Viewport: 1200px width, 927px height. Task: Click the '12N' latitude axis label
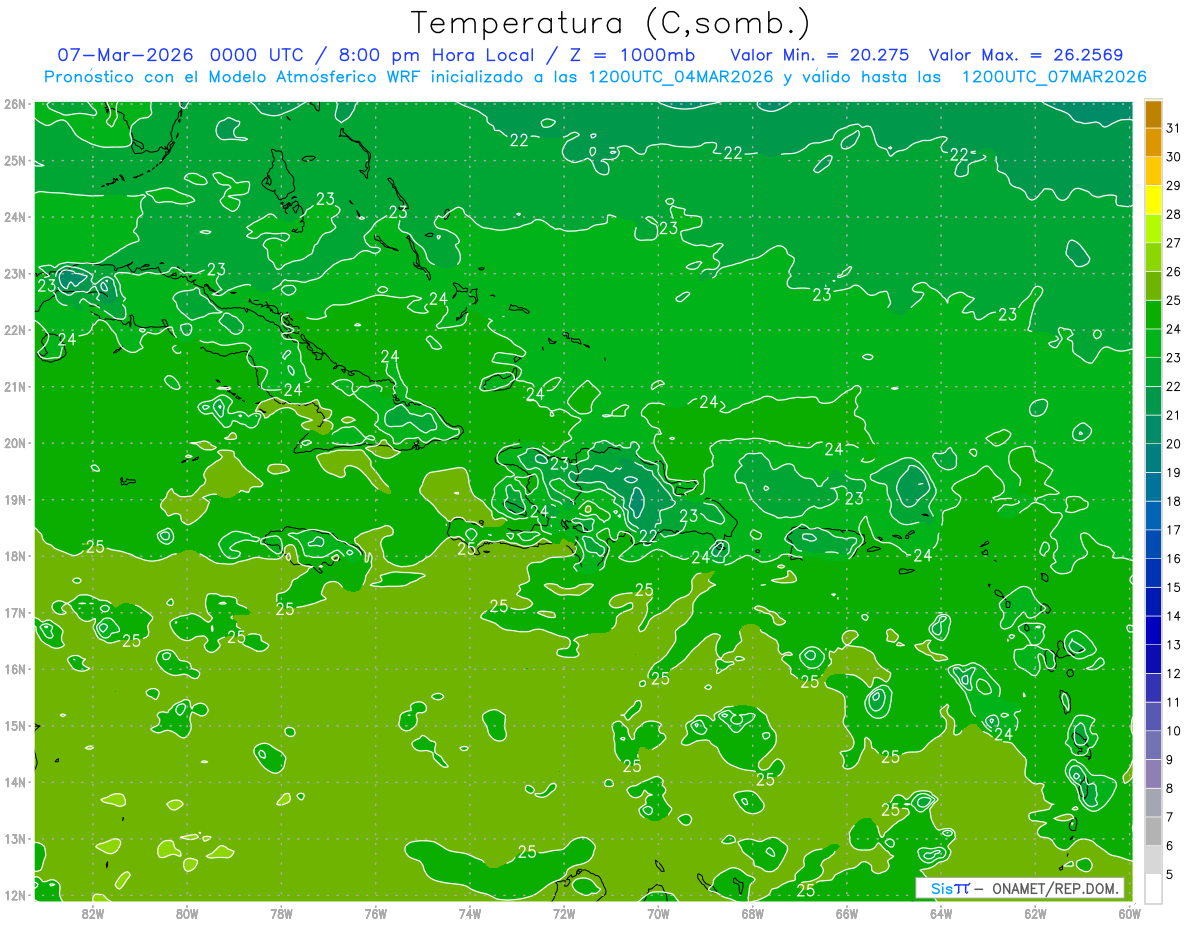[14, 895]
